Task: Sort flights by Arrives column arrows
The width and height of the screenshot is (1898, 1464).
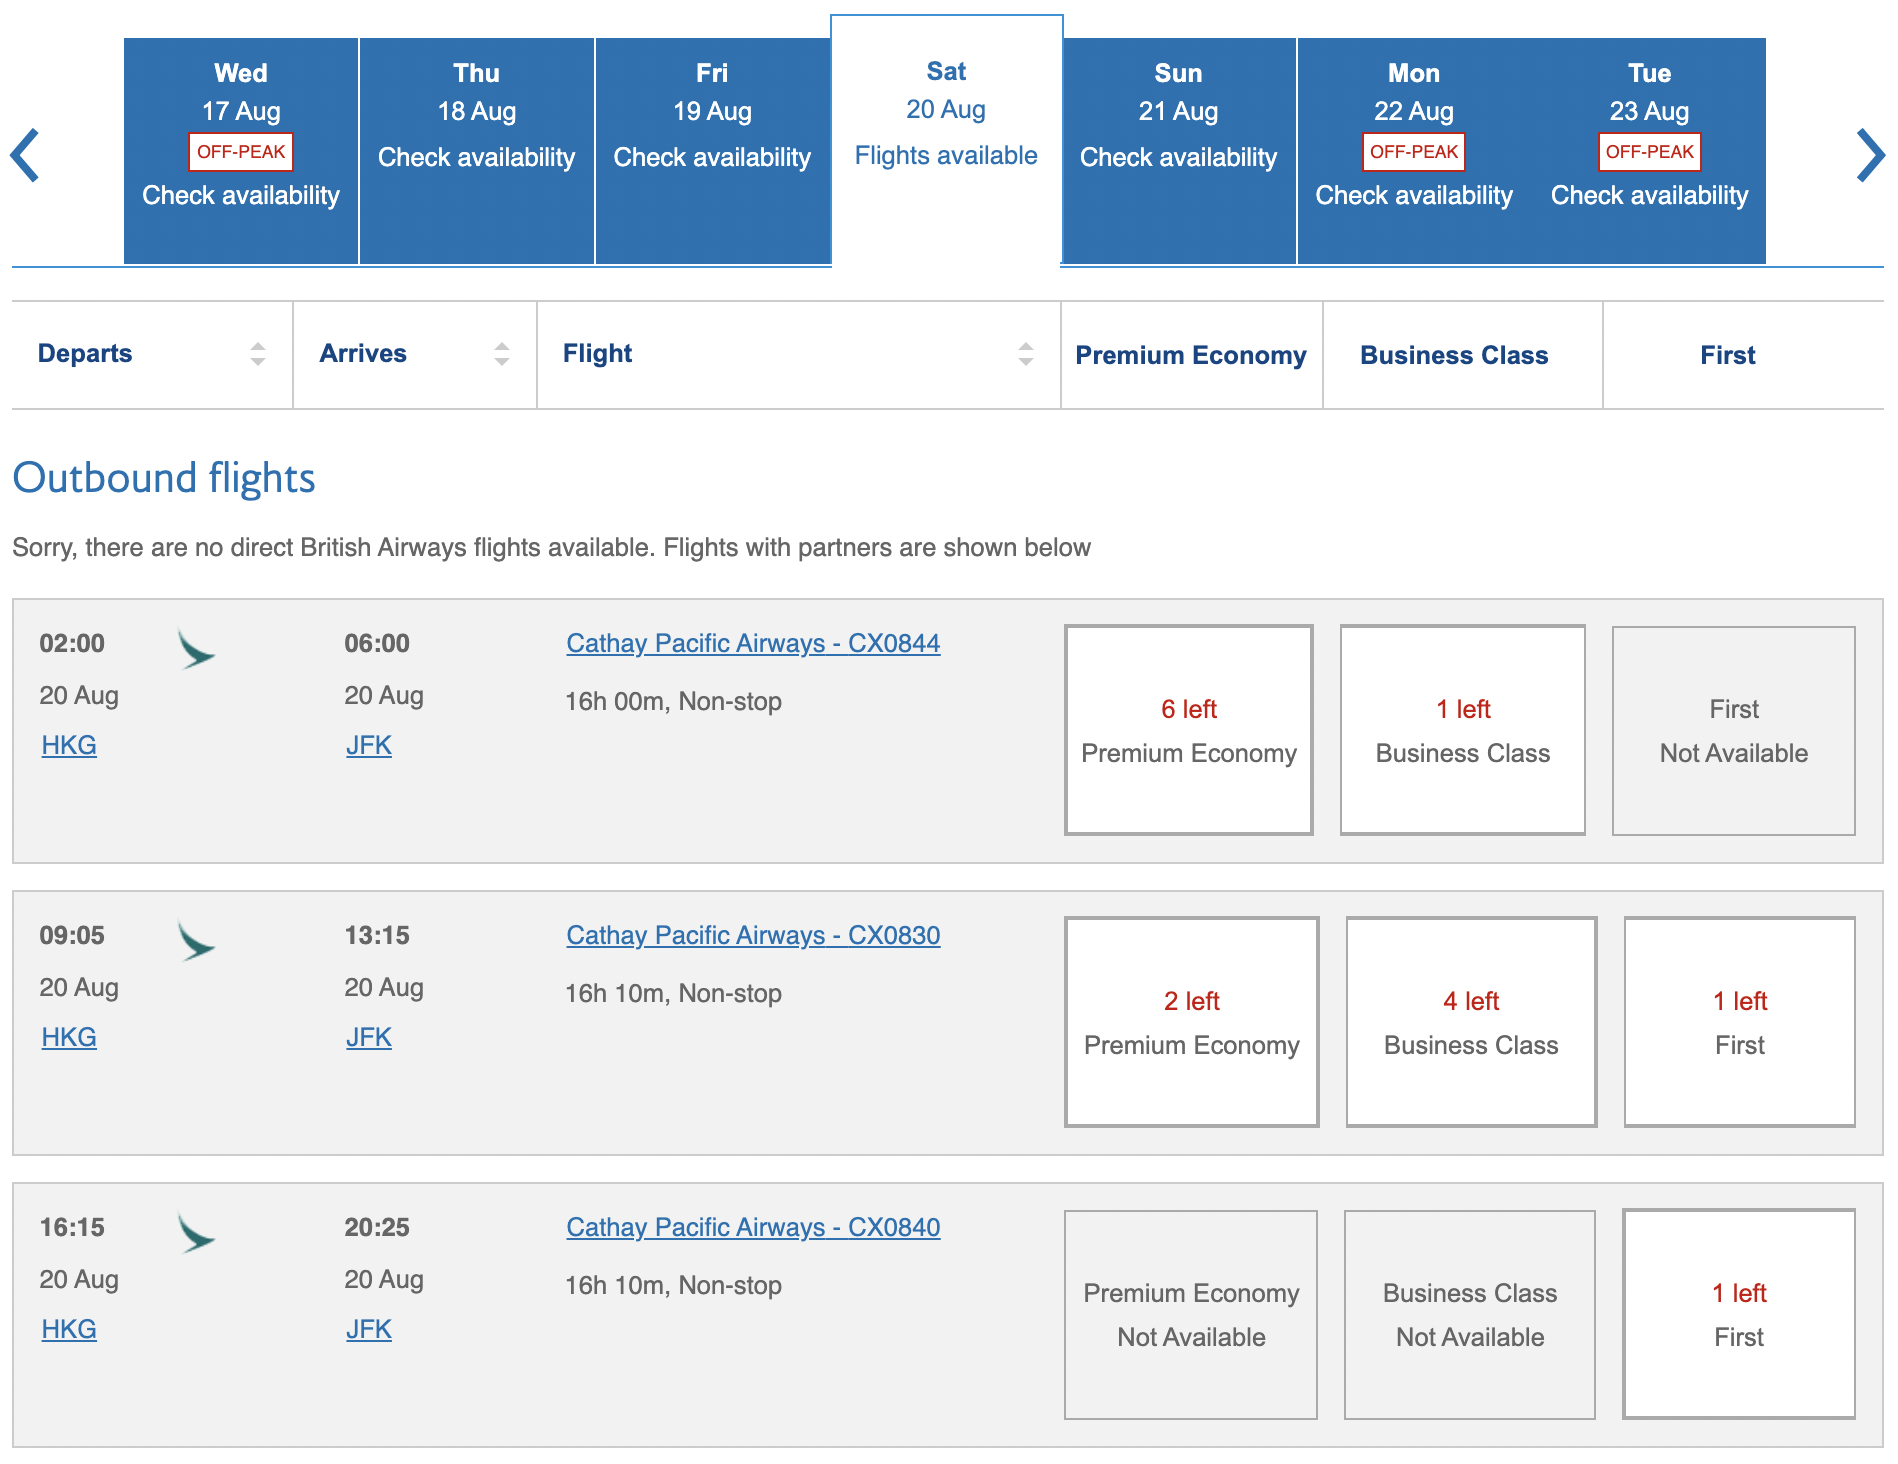Action: [502, 354]
